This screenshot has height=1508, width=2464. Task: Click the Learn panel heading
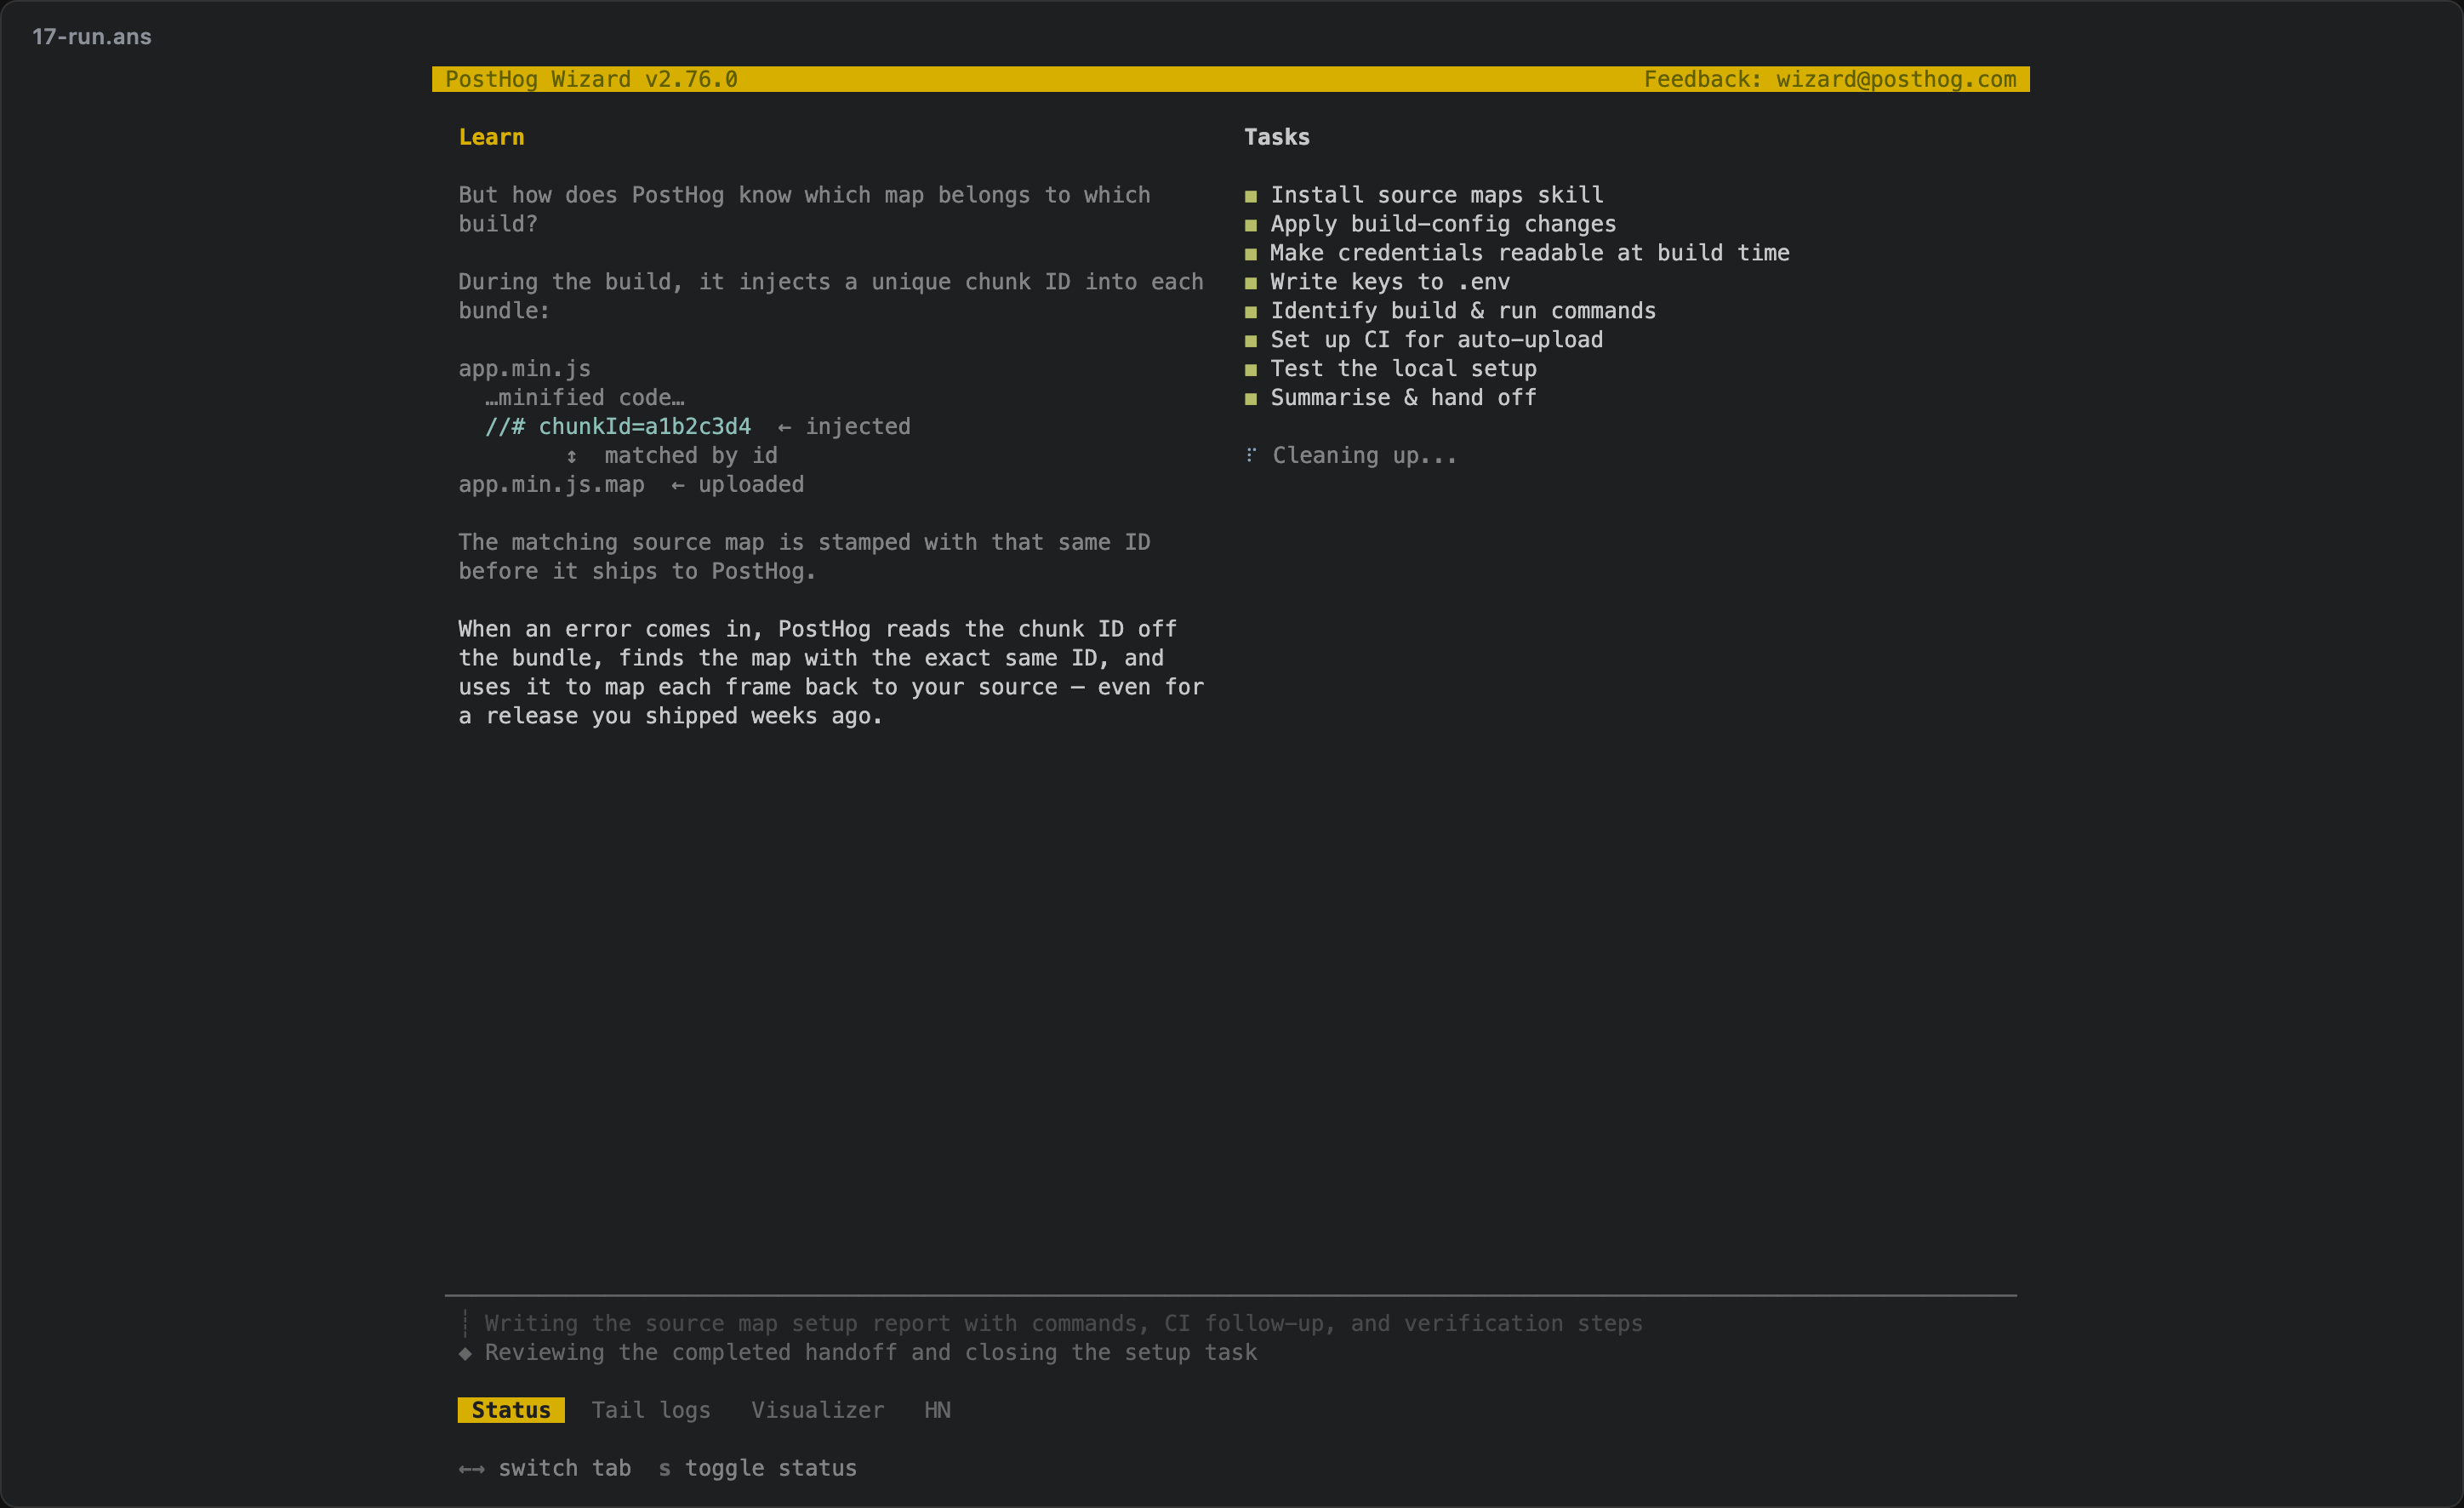[x=491, y=137]
